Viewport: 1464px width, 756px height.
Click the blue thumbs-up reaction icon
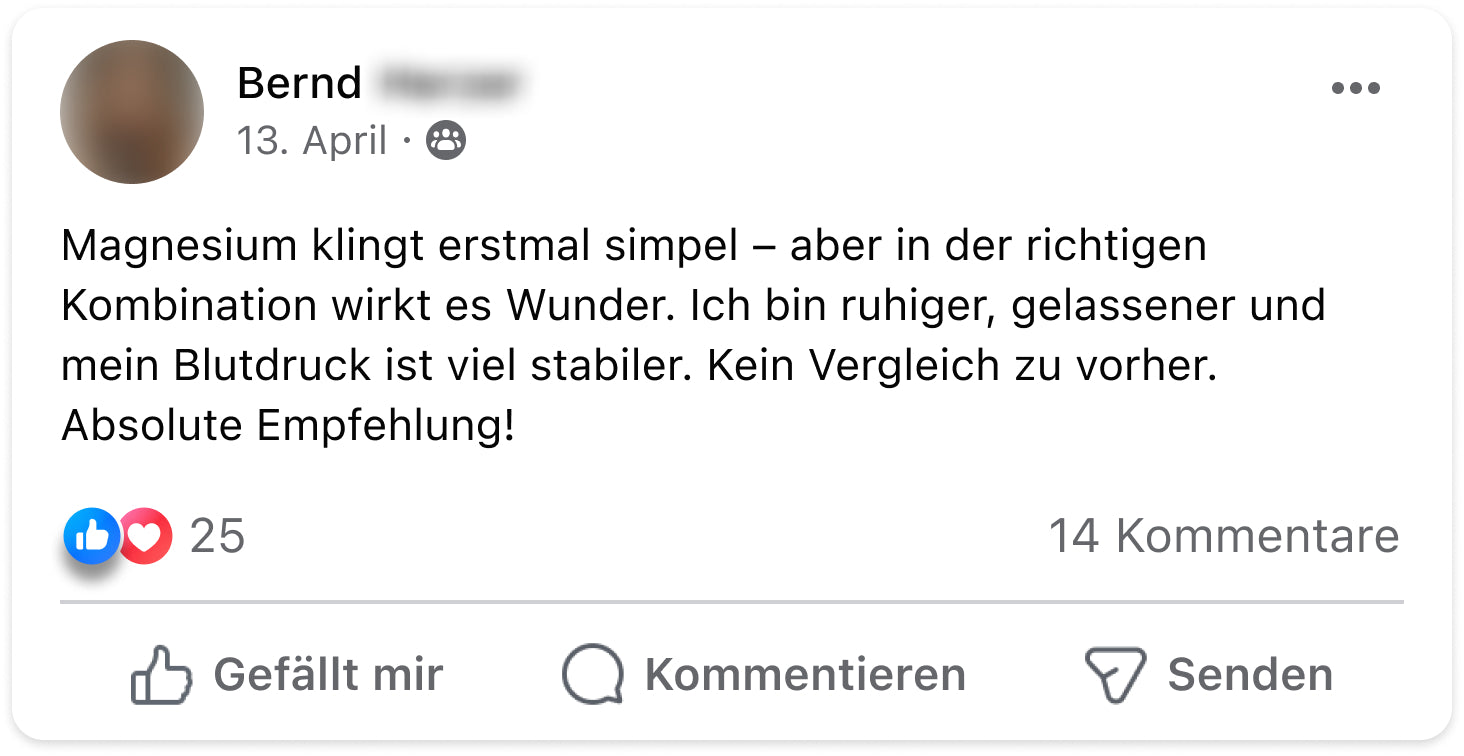point(92,537)
